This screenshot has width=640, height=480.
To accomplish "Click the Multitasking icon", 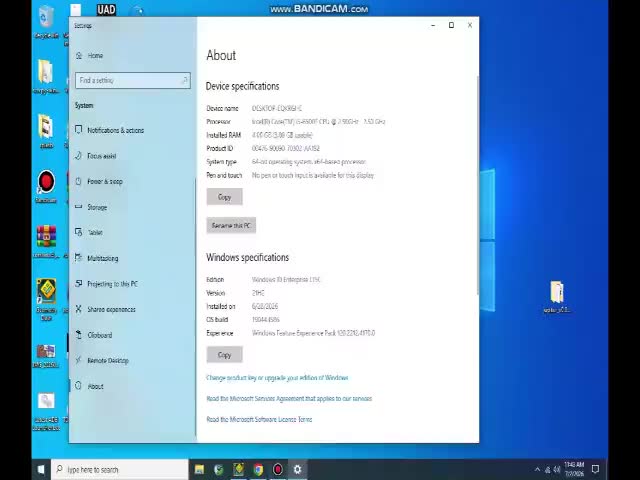I will [x=79, y=258].
